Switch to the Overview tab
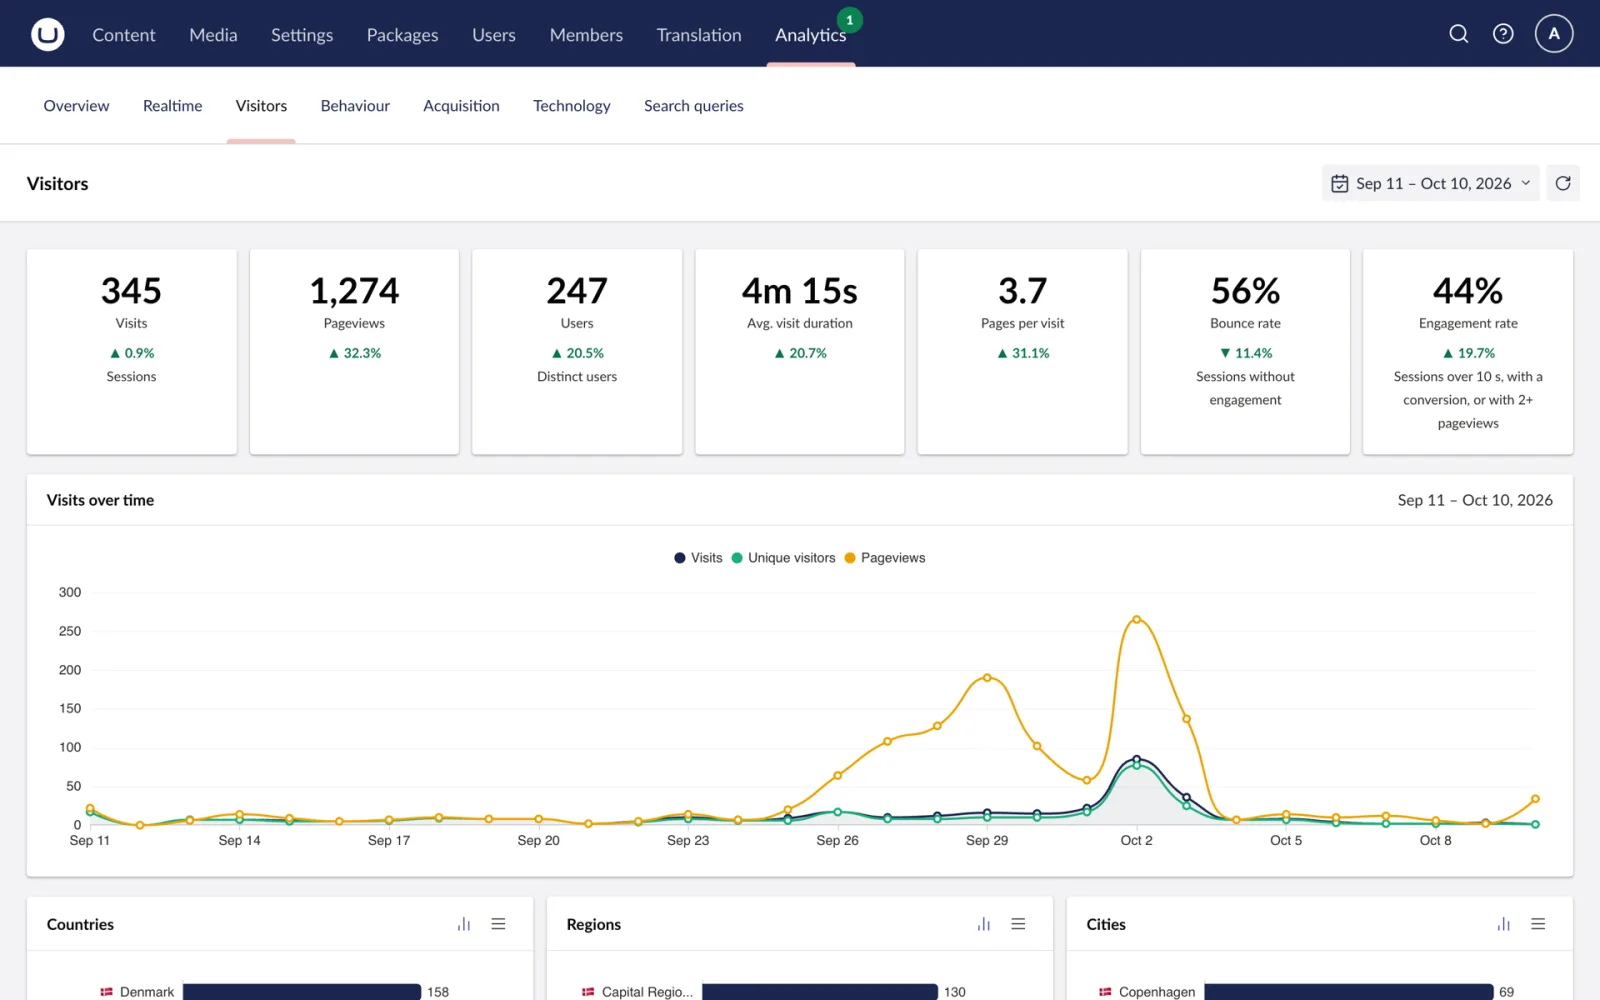The height and width of the screenshot is (1000, 1600). (76, 106)
